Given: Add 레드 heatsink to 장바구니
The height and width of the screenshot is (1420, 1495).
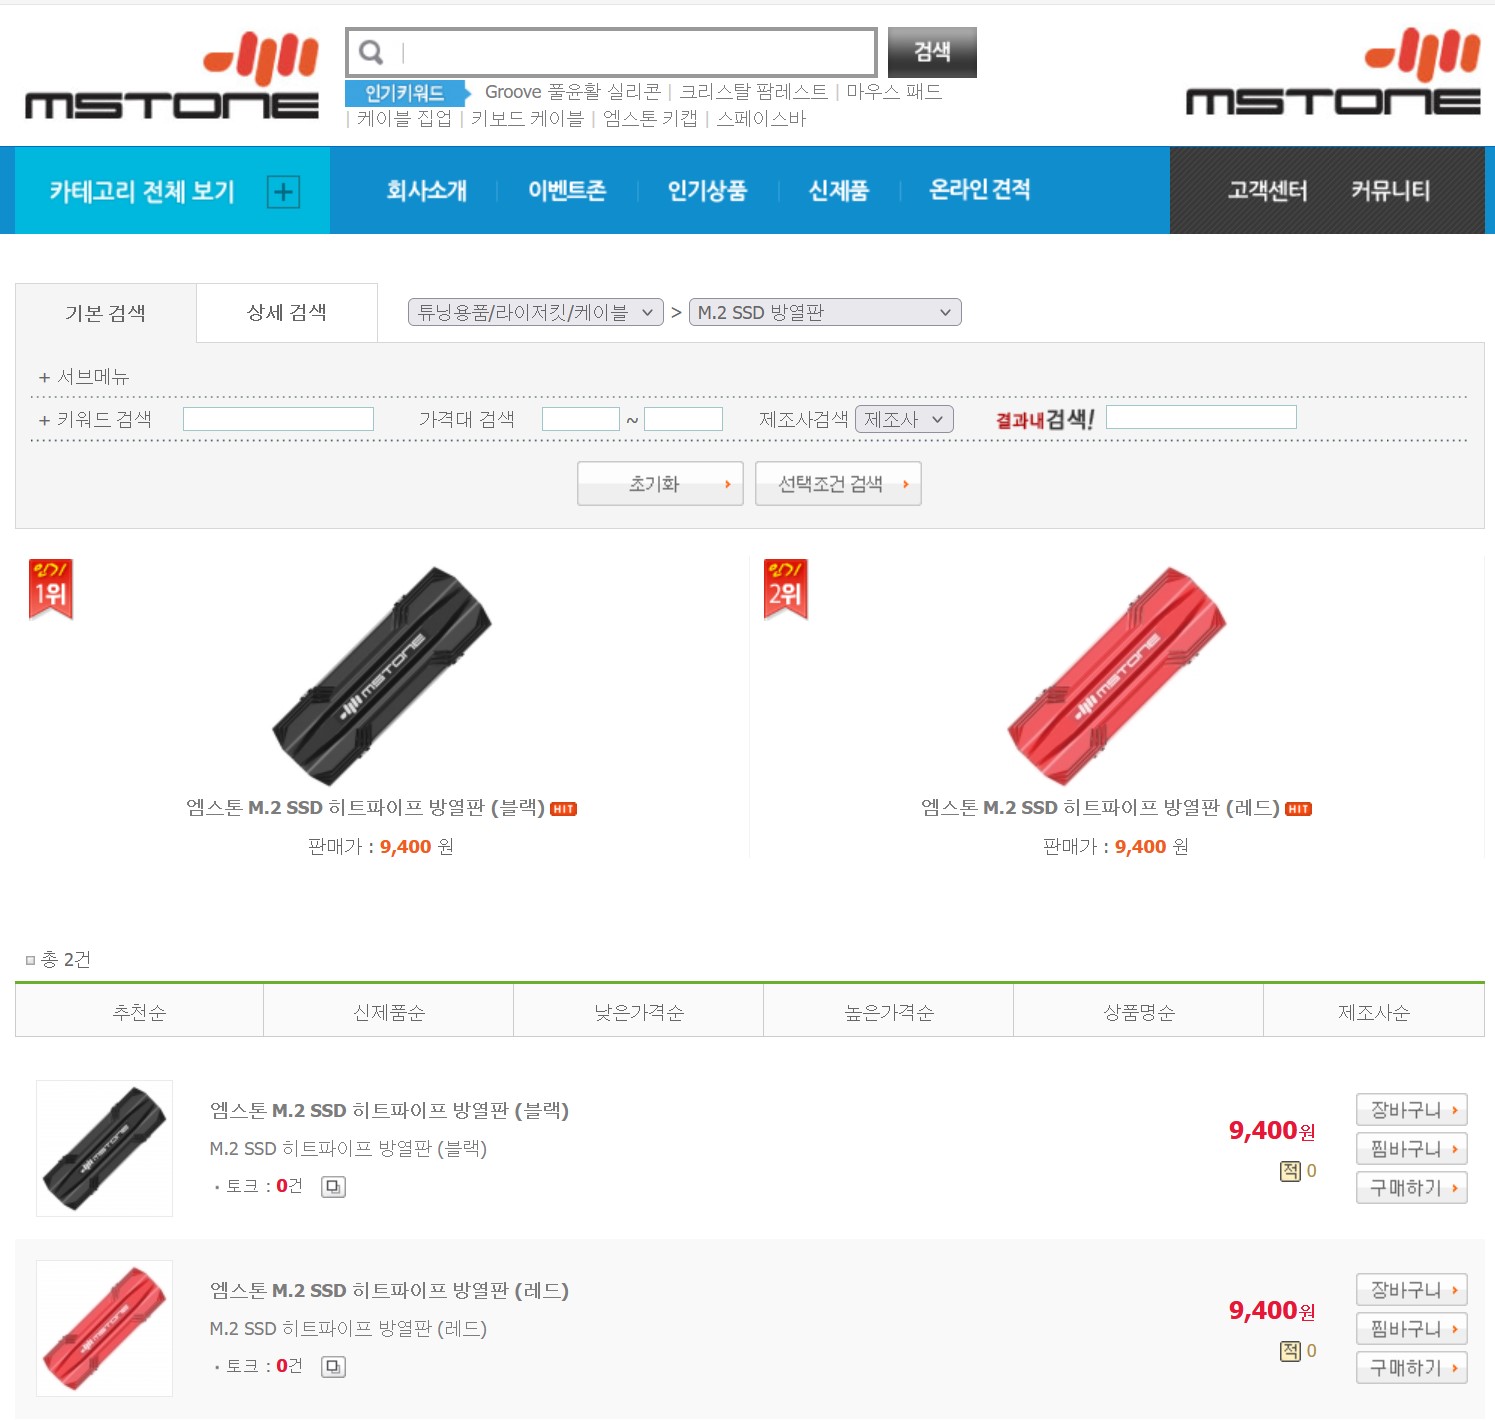Looking at the screenshot, I should [x=1412, y=1290].
